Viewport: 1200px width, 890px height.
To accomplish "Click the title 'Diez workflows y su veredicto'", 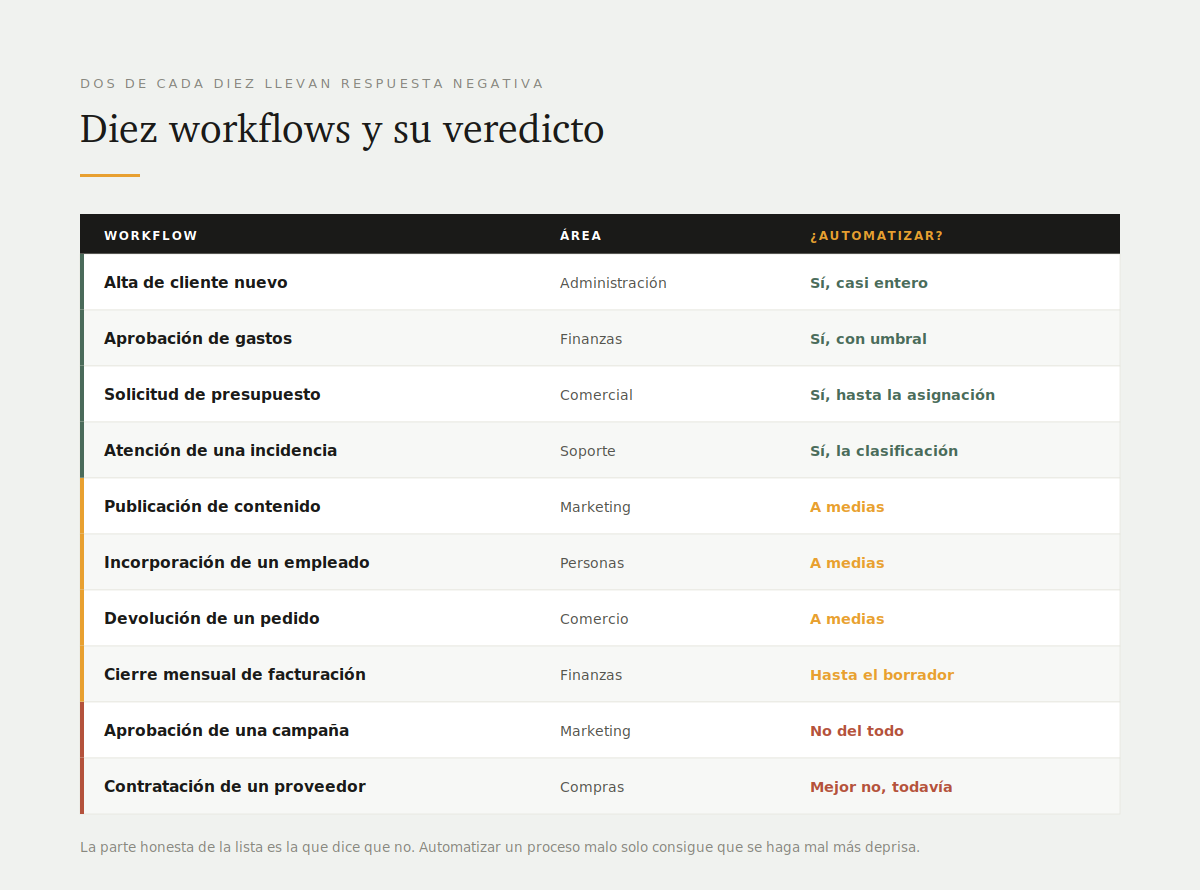I will pos(342,130).
